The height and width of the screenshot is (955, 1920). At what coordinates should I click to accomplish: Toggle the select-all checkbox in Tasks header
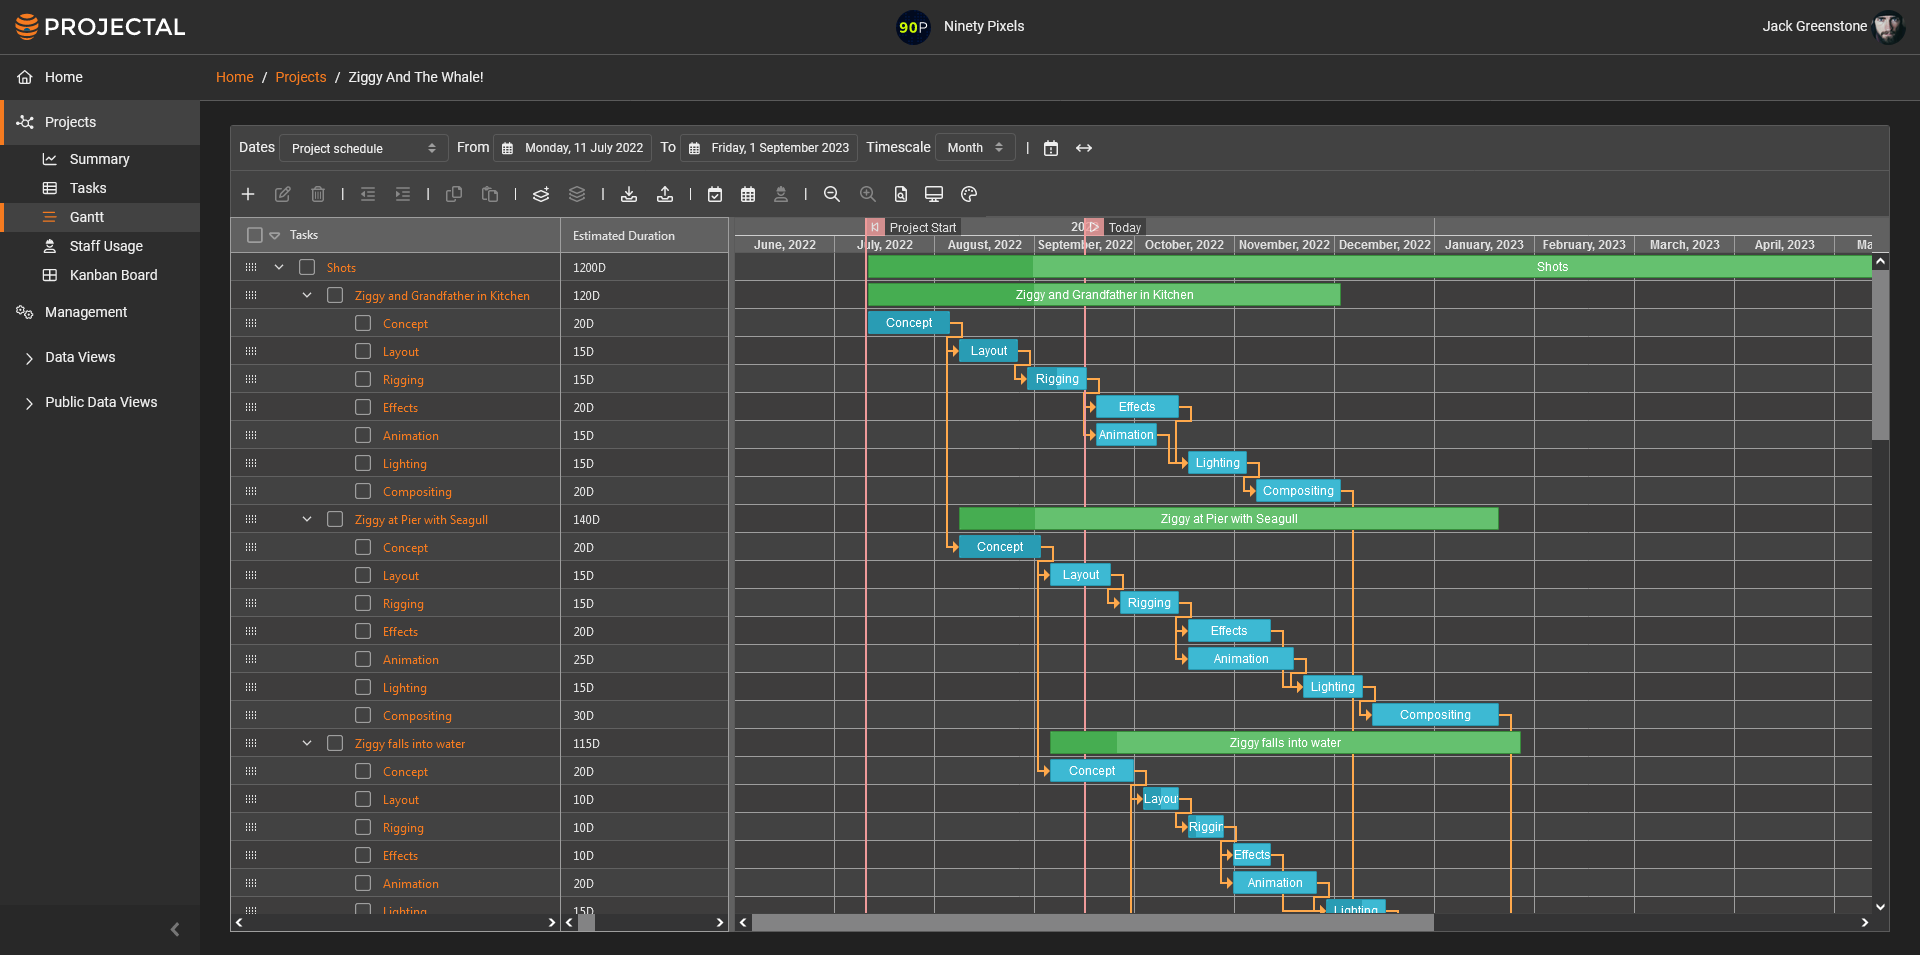254,235
